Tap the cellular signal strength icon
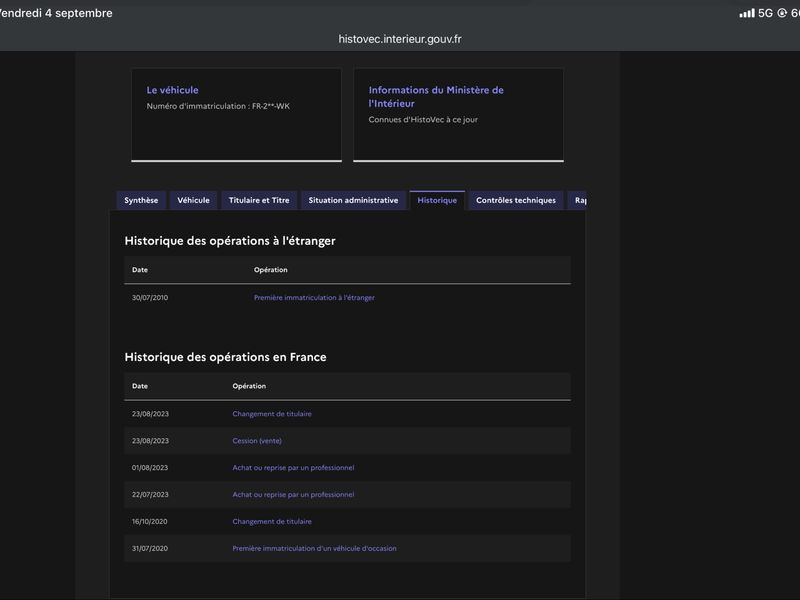Viewport: 800px width, 600px height. coord(747,13)
